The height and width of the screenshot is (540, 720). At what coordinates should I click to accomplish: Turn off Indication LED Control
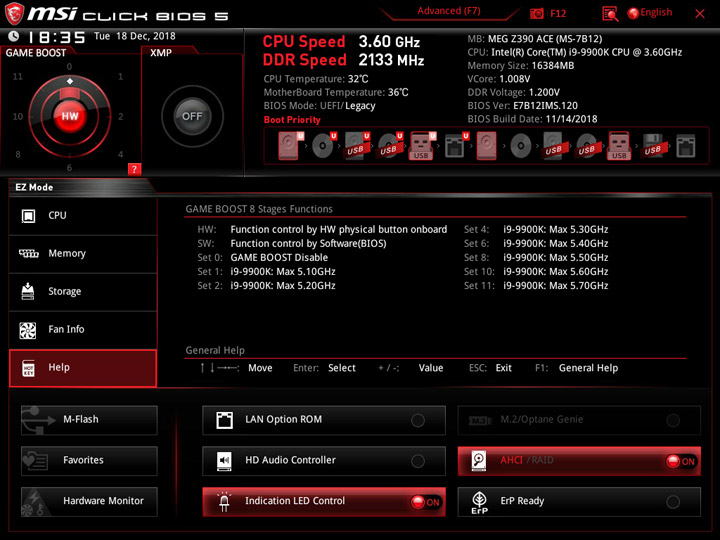324,501
